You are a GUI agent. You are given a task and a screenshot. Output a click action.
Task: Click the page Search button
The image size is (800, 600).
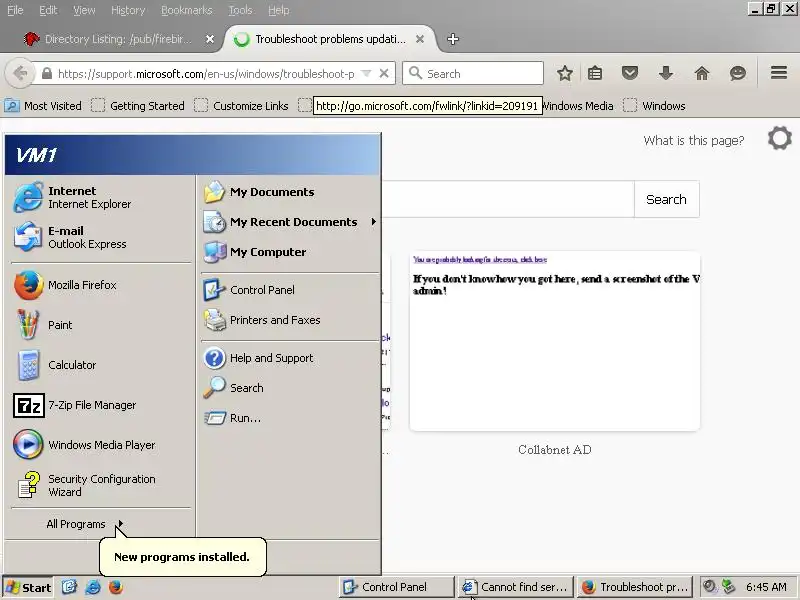click(x=666, y=199)
